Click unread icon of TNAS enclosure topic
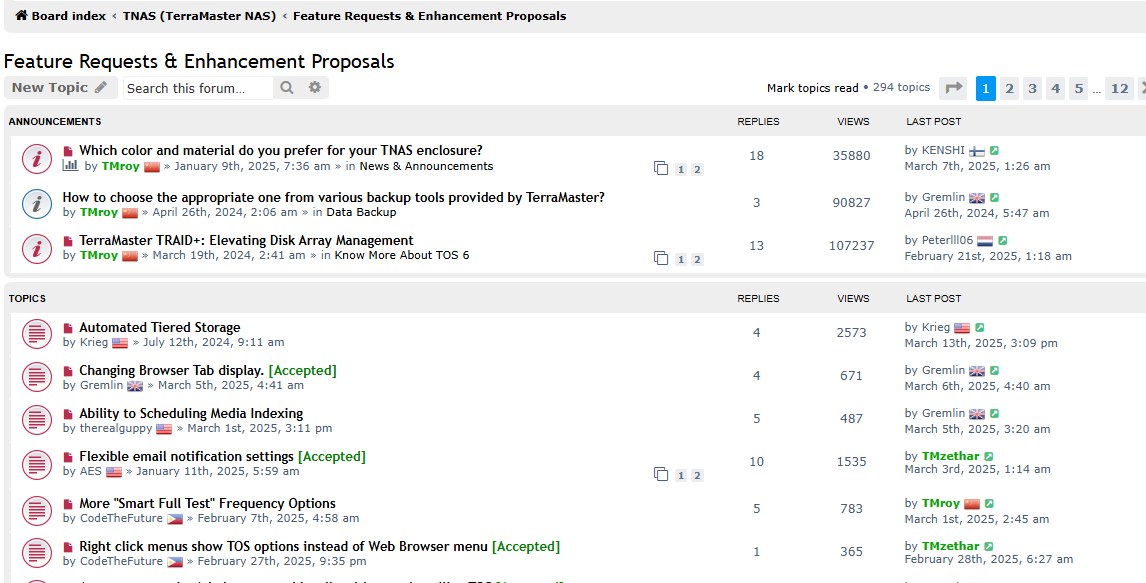 point(68,151)
